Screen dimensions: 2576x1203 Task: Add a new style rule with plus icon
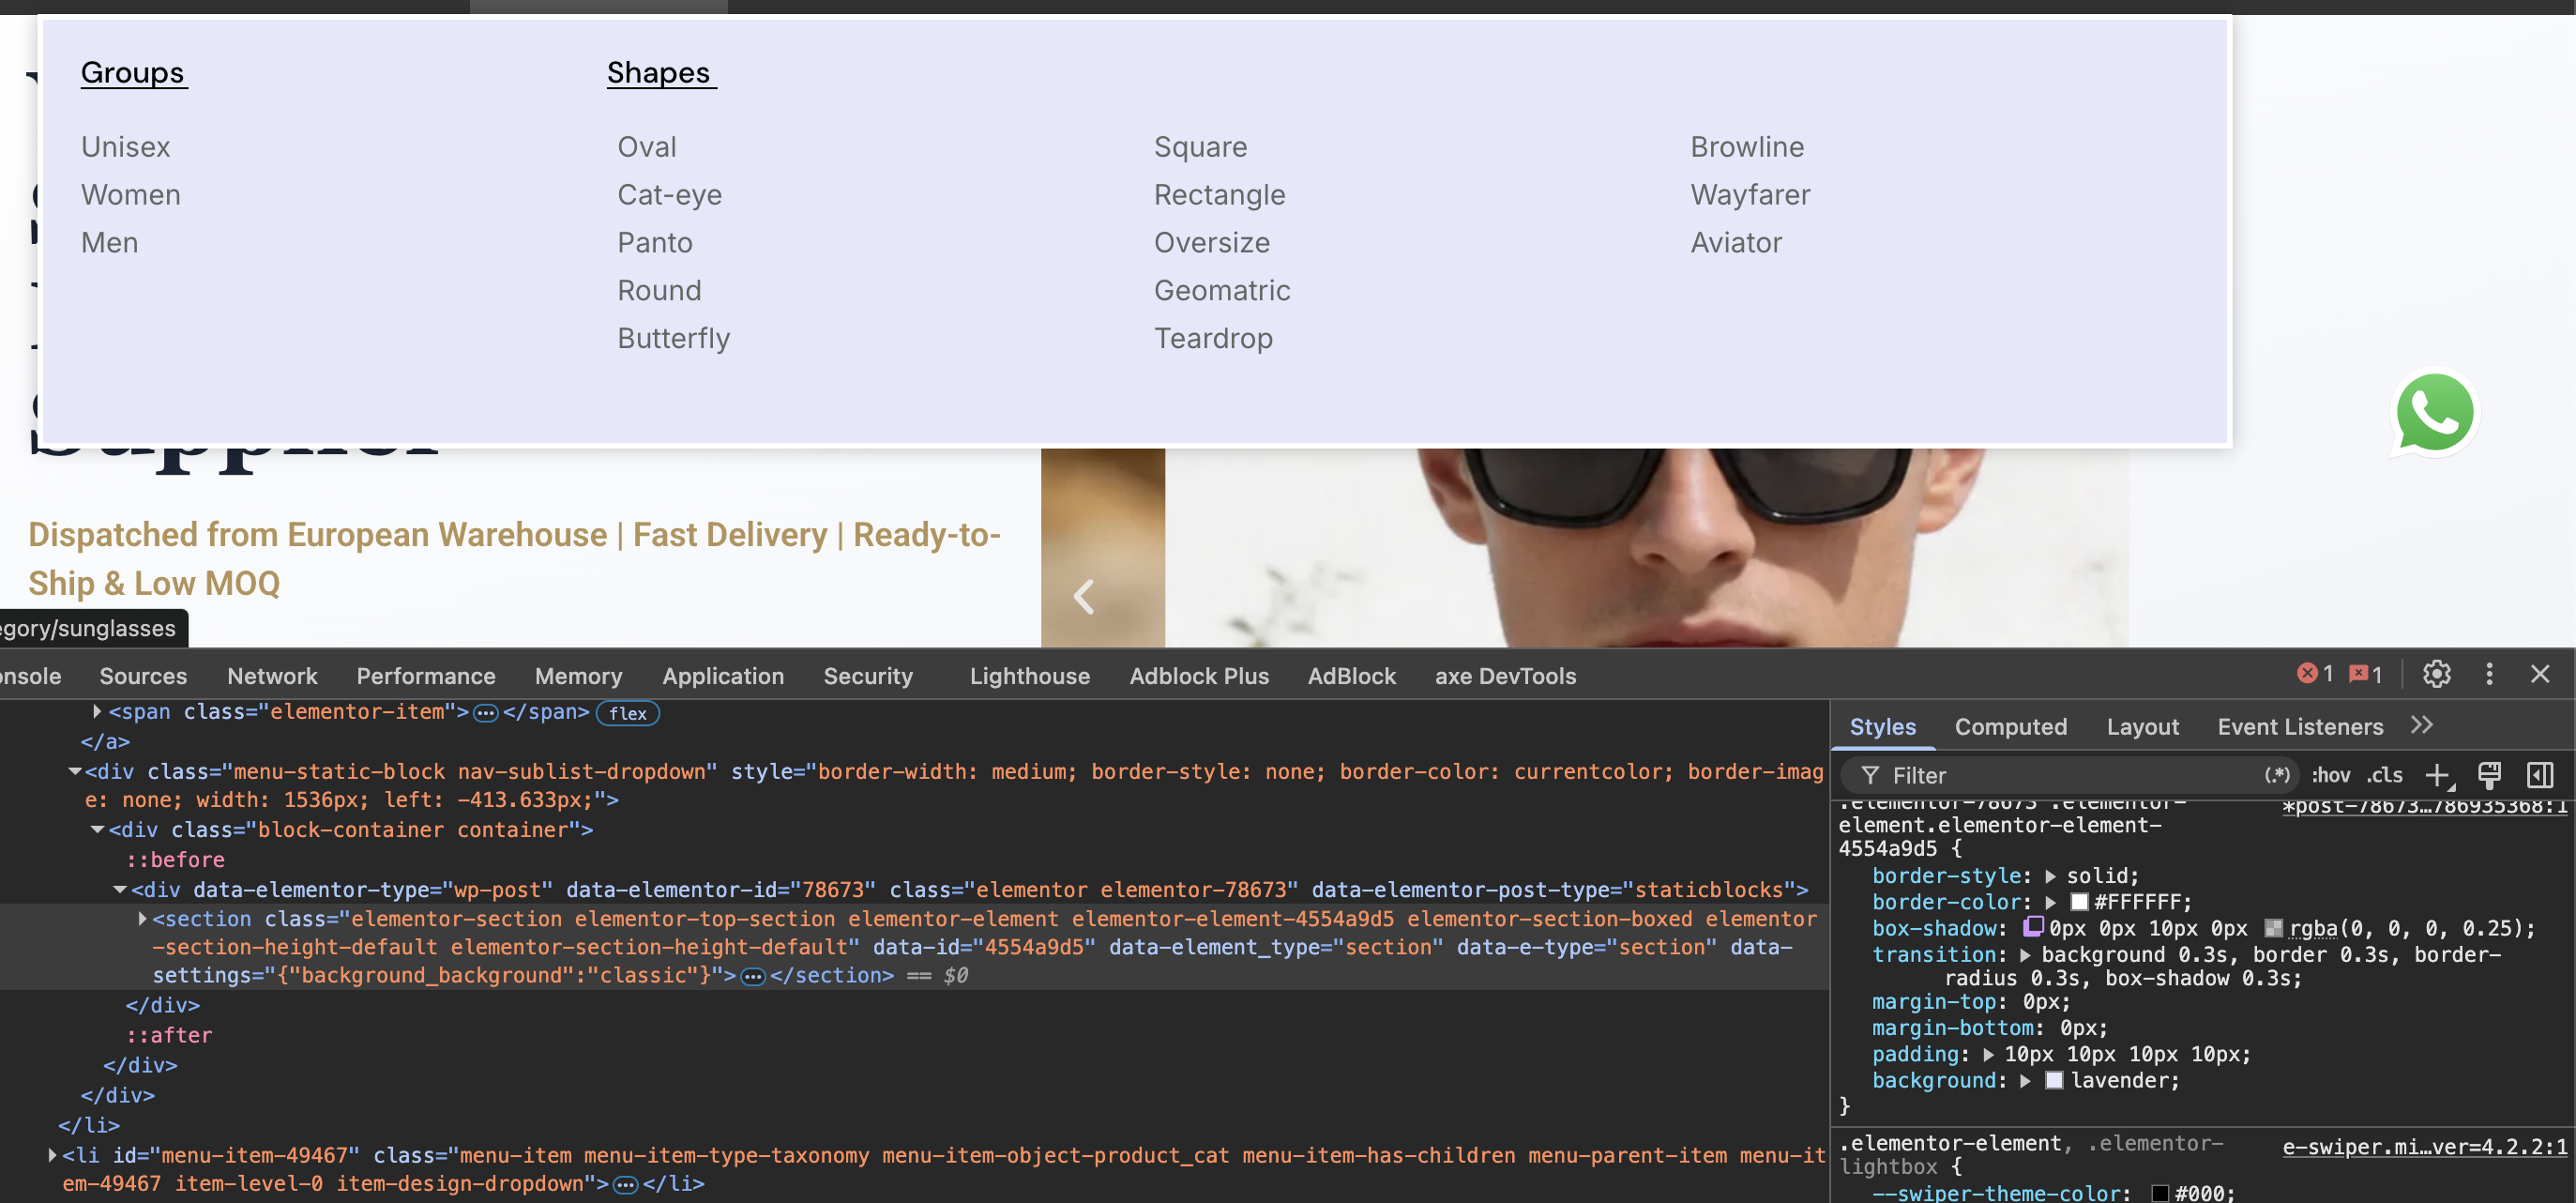point(2437,775)
